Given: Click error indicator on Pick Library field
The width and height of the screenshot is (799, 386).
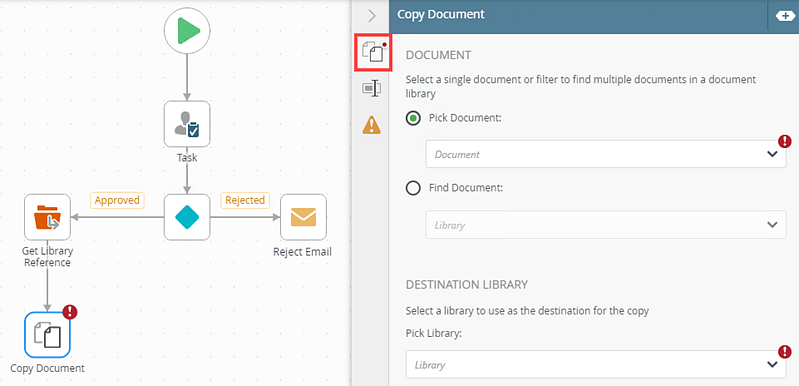Looking at the screenshot, I should coord(785,351).
